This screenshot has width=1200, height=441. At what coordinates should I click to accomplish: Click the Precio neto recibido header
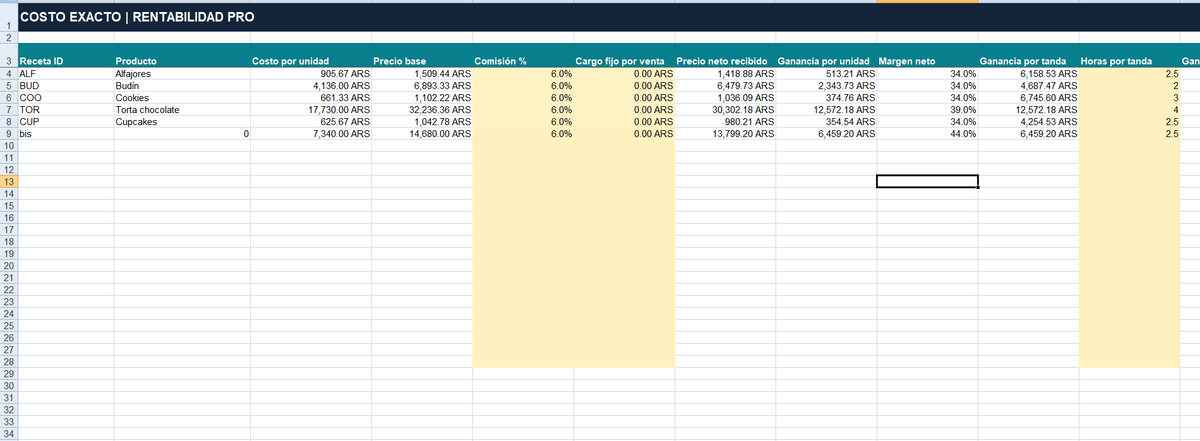[x=725, y=61]
